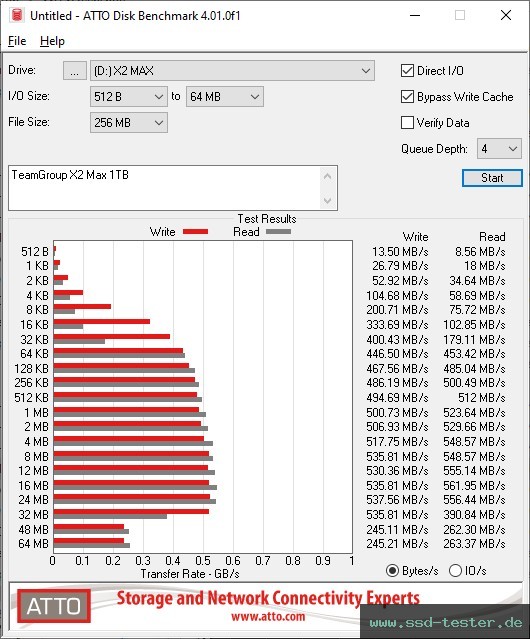Image resolution: width=530 pixels, height=639 pixels.
Task: Click the 8.56 MB/s read value
Action: 480,252
